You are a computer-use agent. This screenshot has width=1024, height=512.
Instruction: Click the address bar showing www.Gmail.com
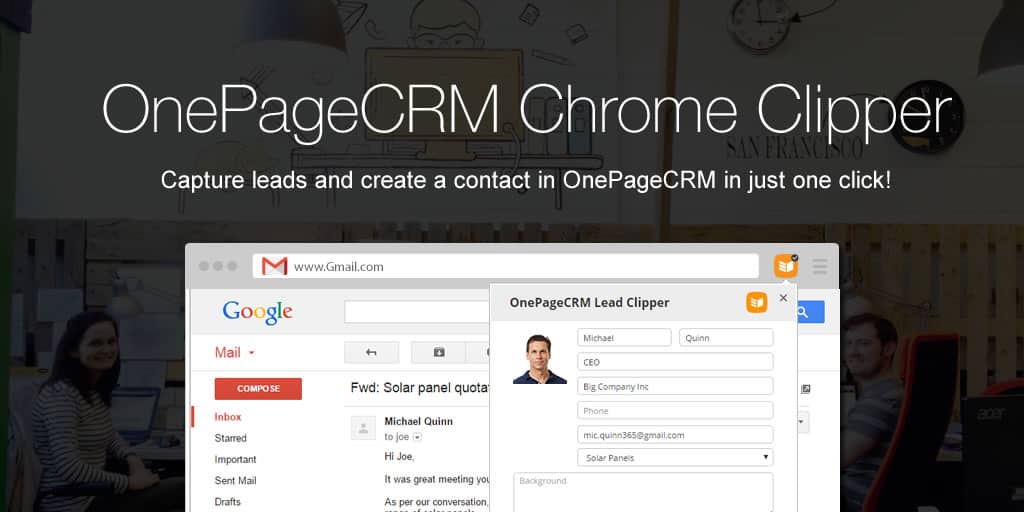pos(505,266)
